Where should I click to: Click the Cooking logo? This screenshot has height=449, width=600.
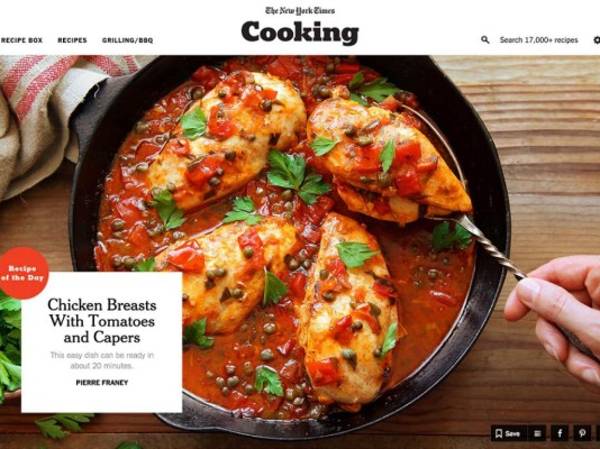(300, 33)
